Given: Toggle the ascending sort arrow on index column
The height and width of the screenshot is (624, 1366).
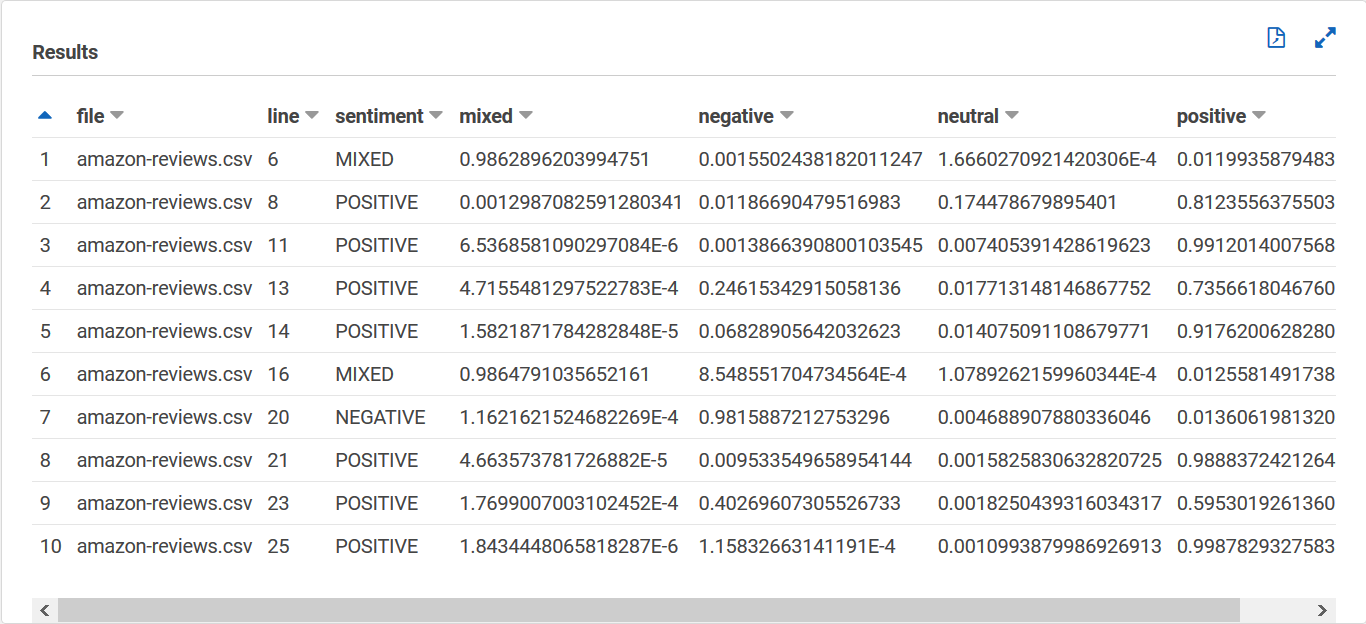Looking at the screenshot, I should (44, 114).
